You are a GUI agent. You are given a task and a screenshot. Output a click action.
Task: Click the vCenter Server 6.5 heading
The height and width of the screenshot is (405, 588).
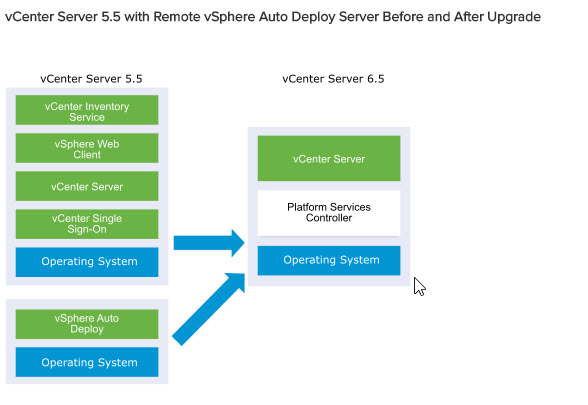(x=333, y=79)
